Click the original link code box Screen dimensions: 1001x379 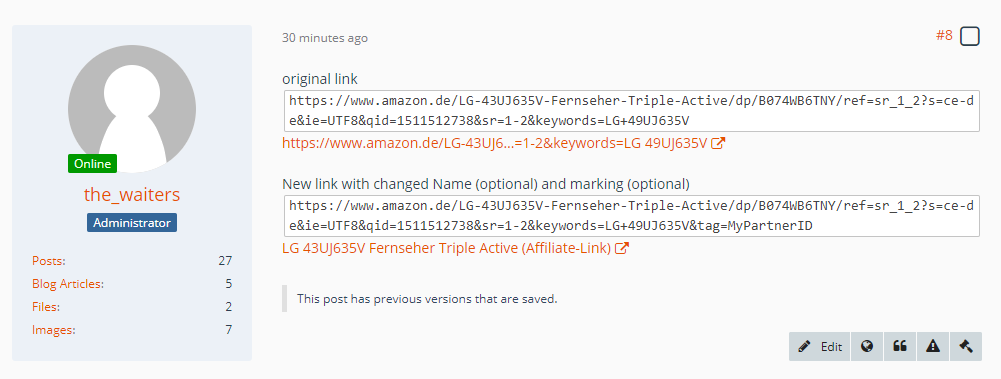[x=631, y=111]
